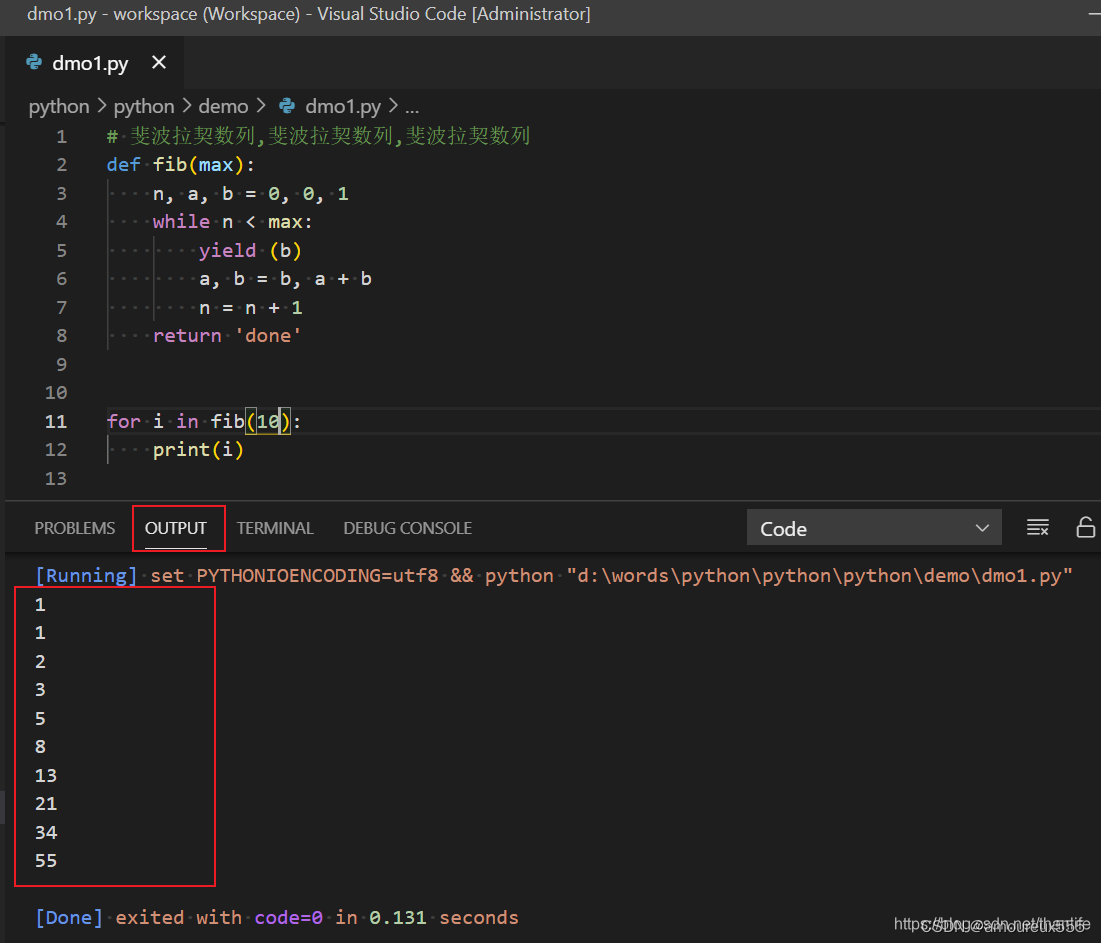Click the 'yield (b)' code line

click(x=250, y=251)
